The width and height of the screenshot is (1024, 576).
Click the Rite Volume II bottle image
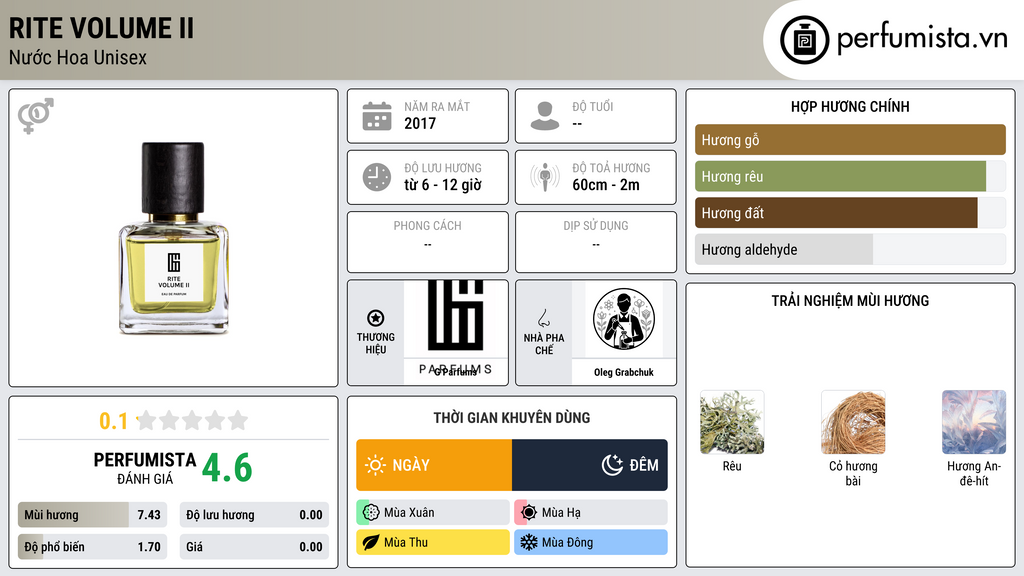tap(174, 238)
